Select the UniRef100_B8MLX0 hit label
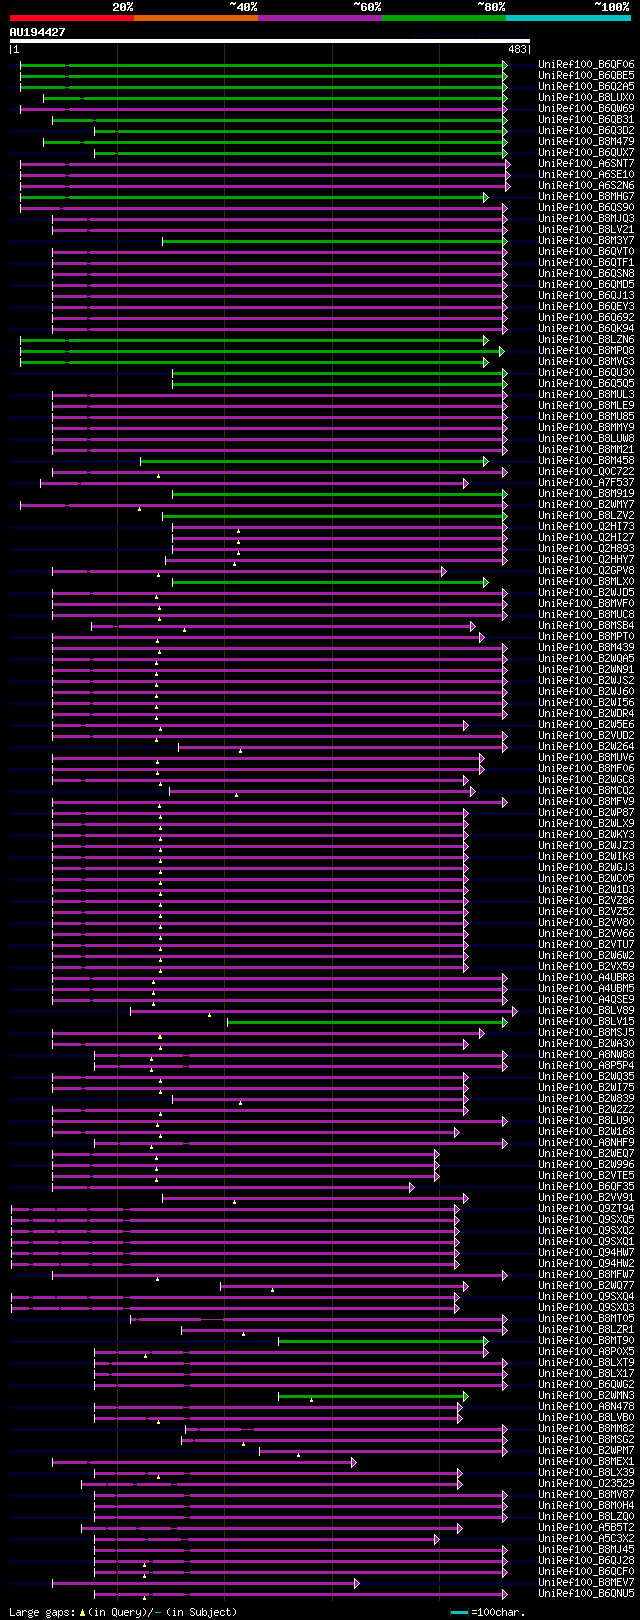This screenshot has width=640, height=1620. 586,581
